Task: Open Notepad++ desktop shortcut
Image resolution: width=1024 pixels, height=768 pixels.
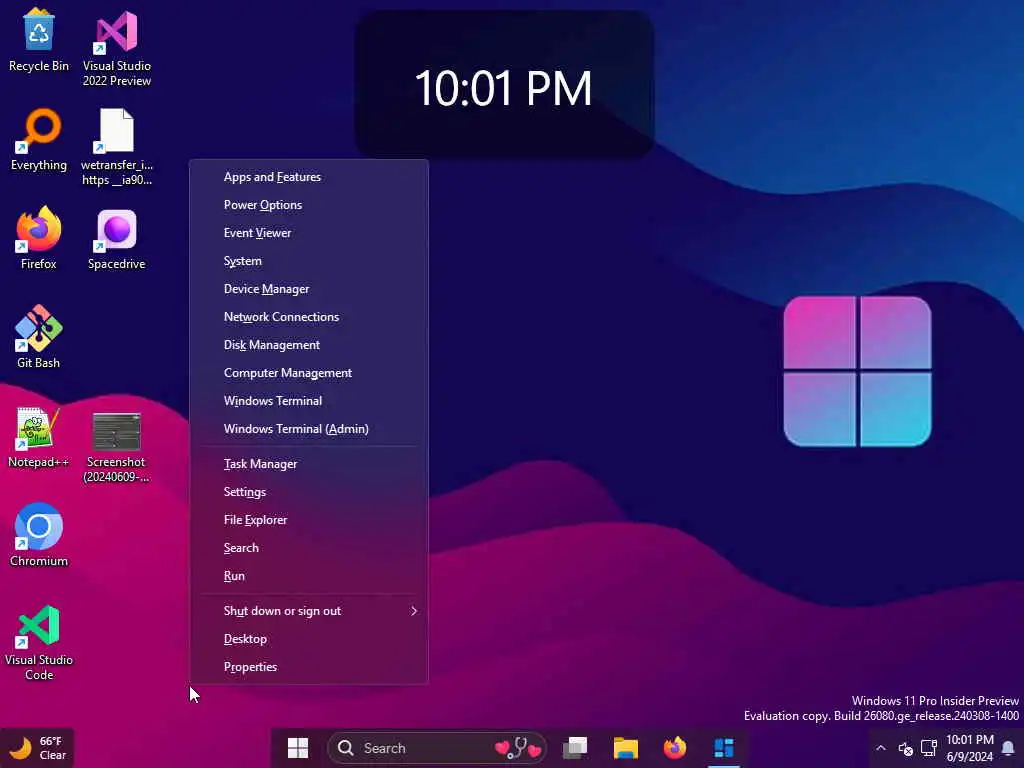Action: [x=39, y=436]
